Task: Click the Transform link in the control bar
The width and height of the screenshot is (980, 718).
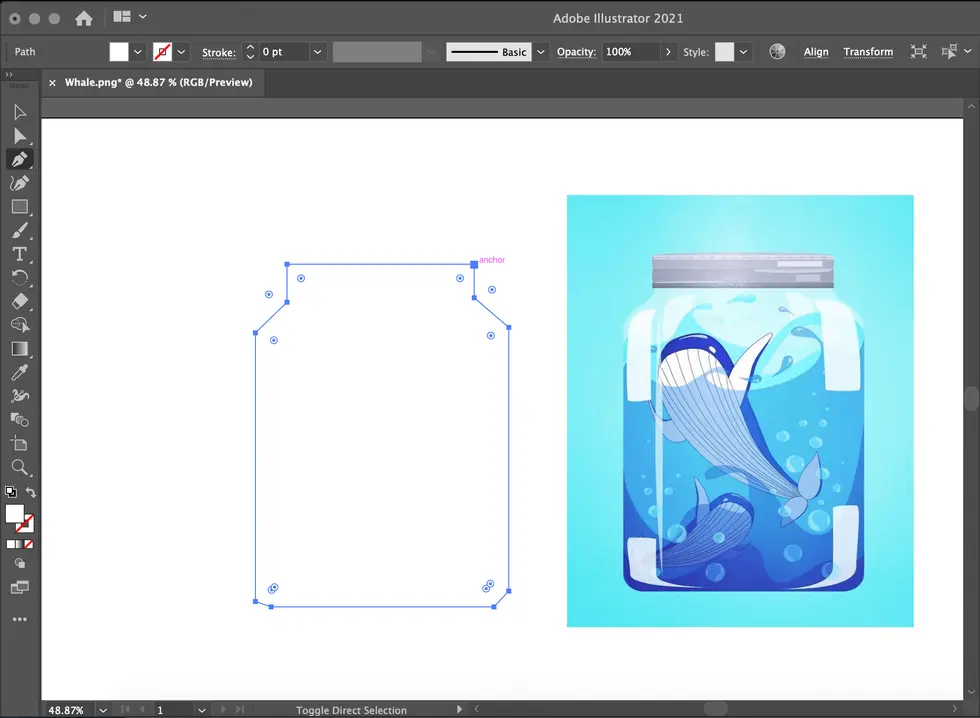Action: (x=868, y=51)
